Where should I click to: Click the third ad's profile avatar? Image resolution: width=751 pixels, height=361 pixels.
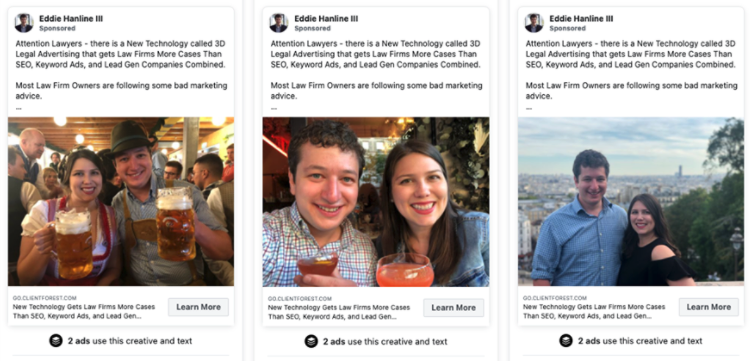click(x=534, y=23)
